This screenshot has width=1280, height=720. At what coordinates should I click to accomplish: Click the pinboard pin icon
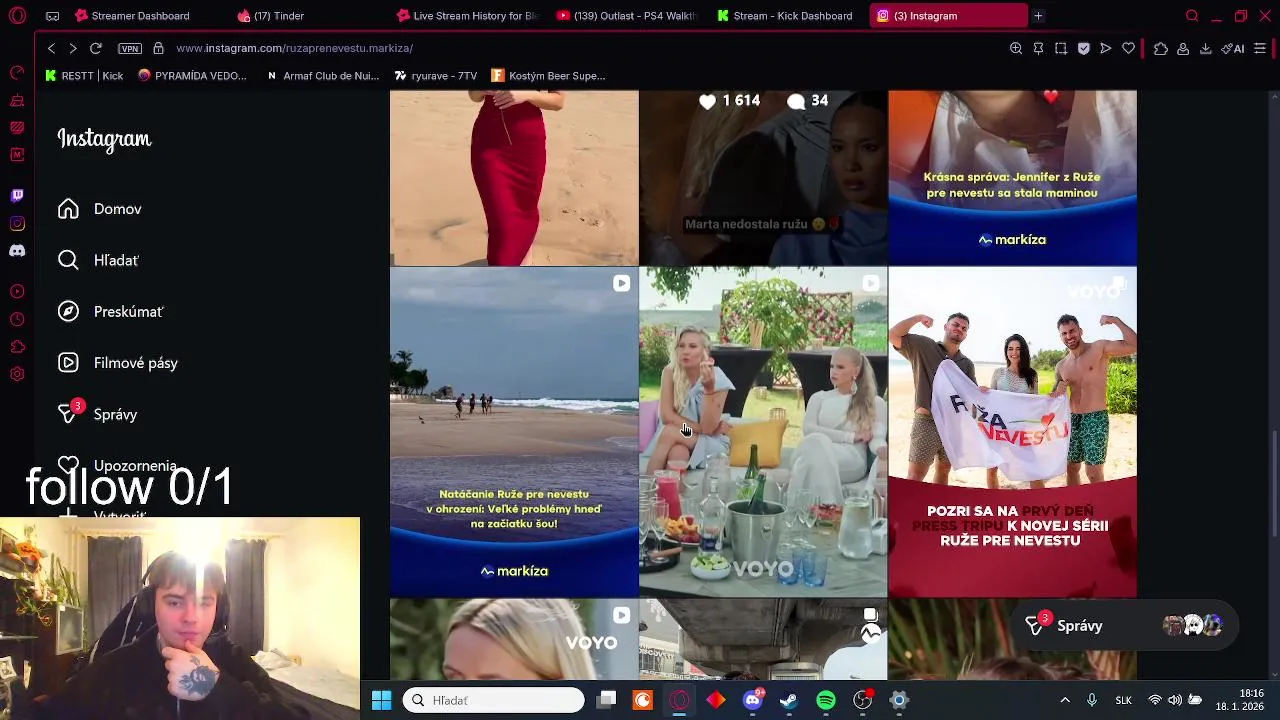click(x=1038, y=48)
